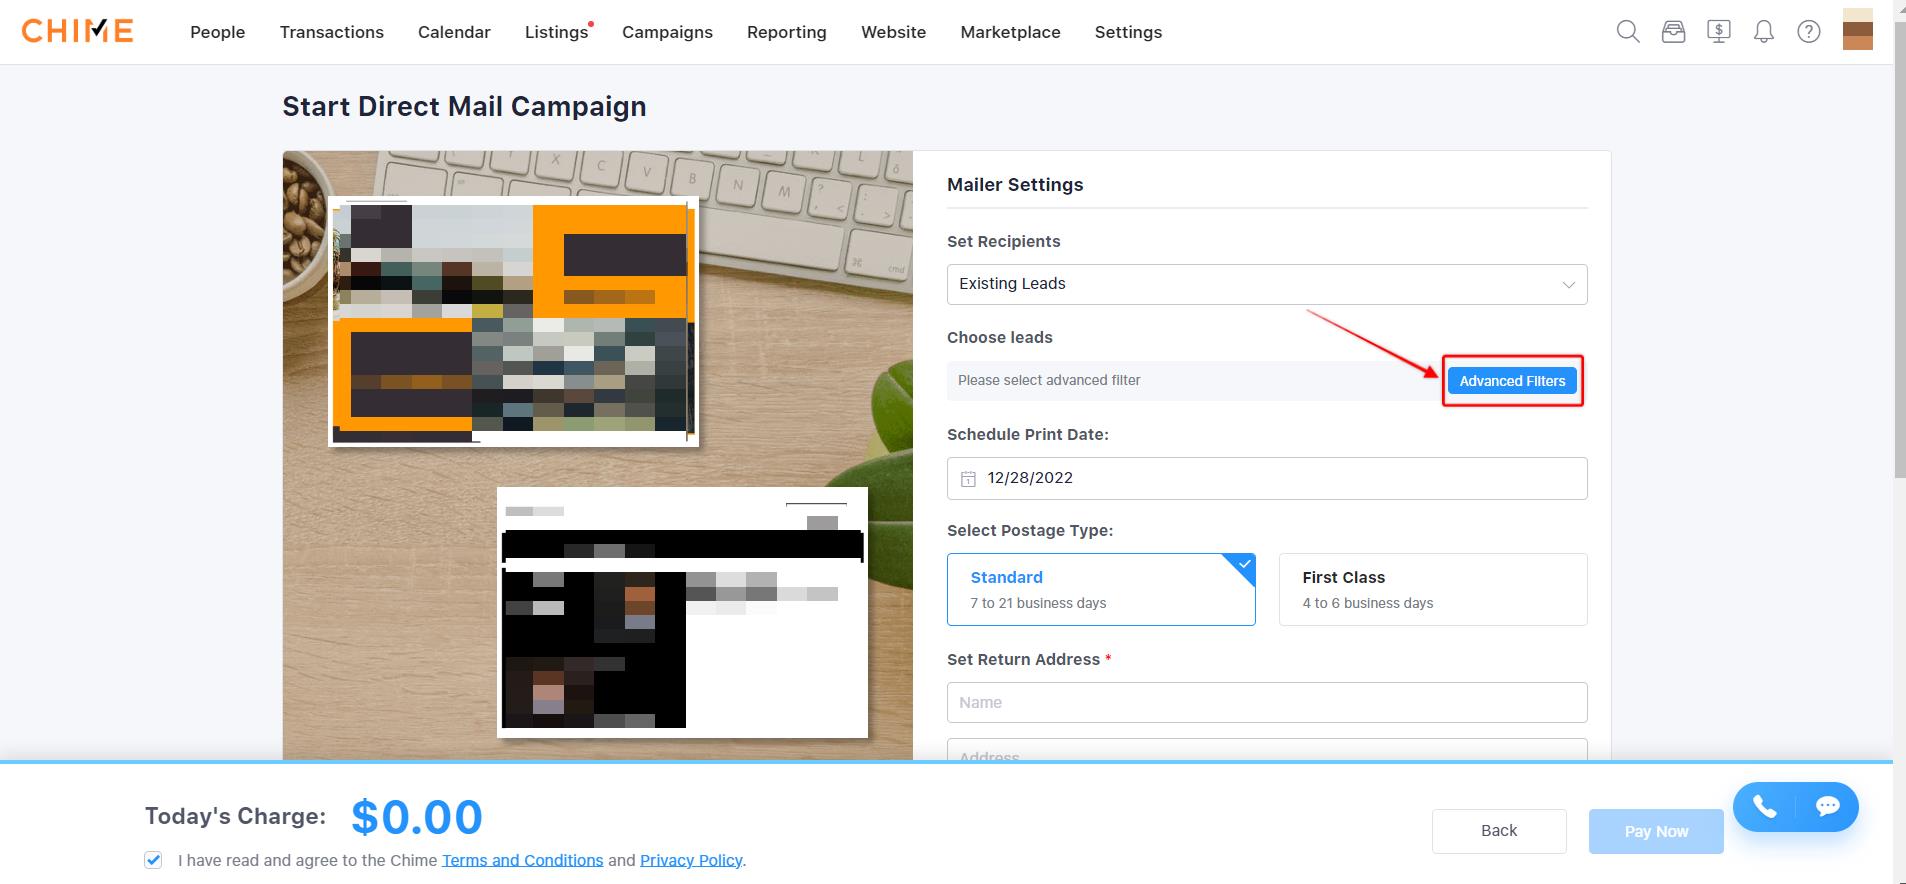
Task: Open the Schedule Print Date picker
Action: point(1266,478)
